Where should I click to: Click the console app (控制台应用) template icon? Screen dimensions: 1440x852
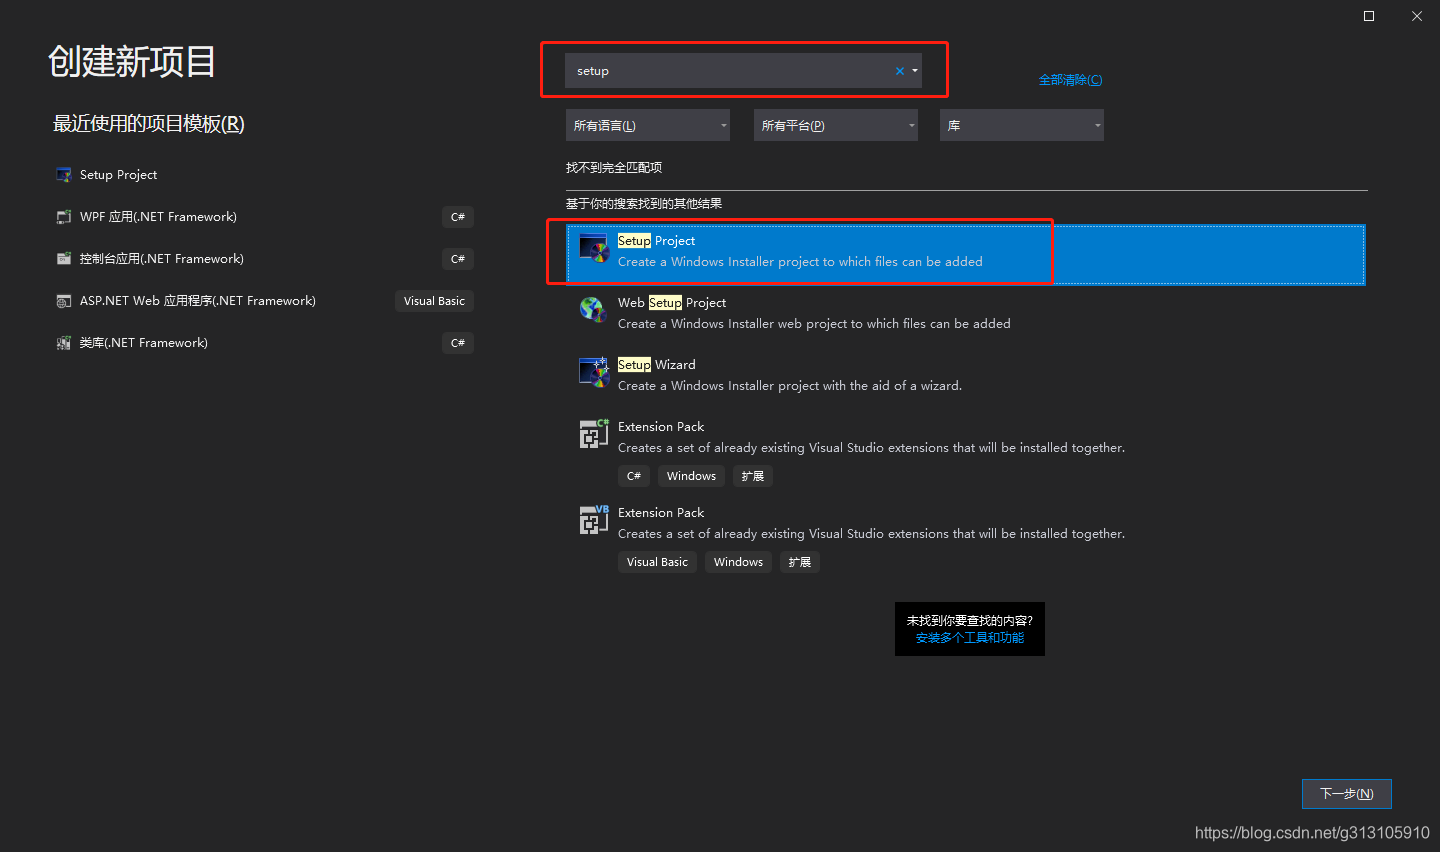[x=64, y=259]
